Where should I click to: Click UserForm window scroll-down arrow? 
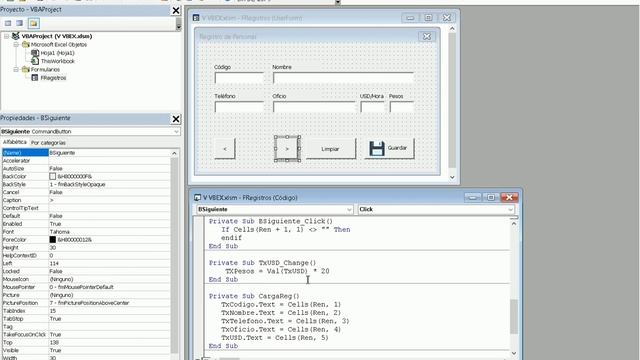pyautogui.click(x=452, y=177)
